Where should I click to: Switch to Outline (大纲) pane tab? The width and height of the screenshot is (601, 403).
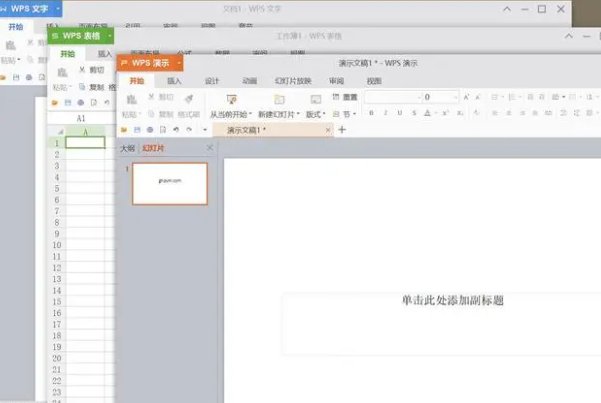pyautogui.click(x=128, y=148)
